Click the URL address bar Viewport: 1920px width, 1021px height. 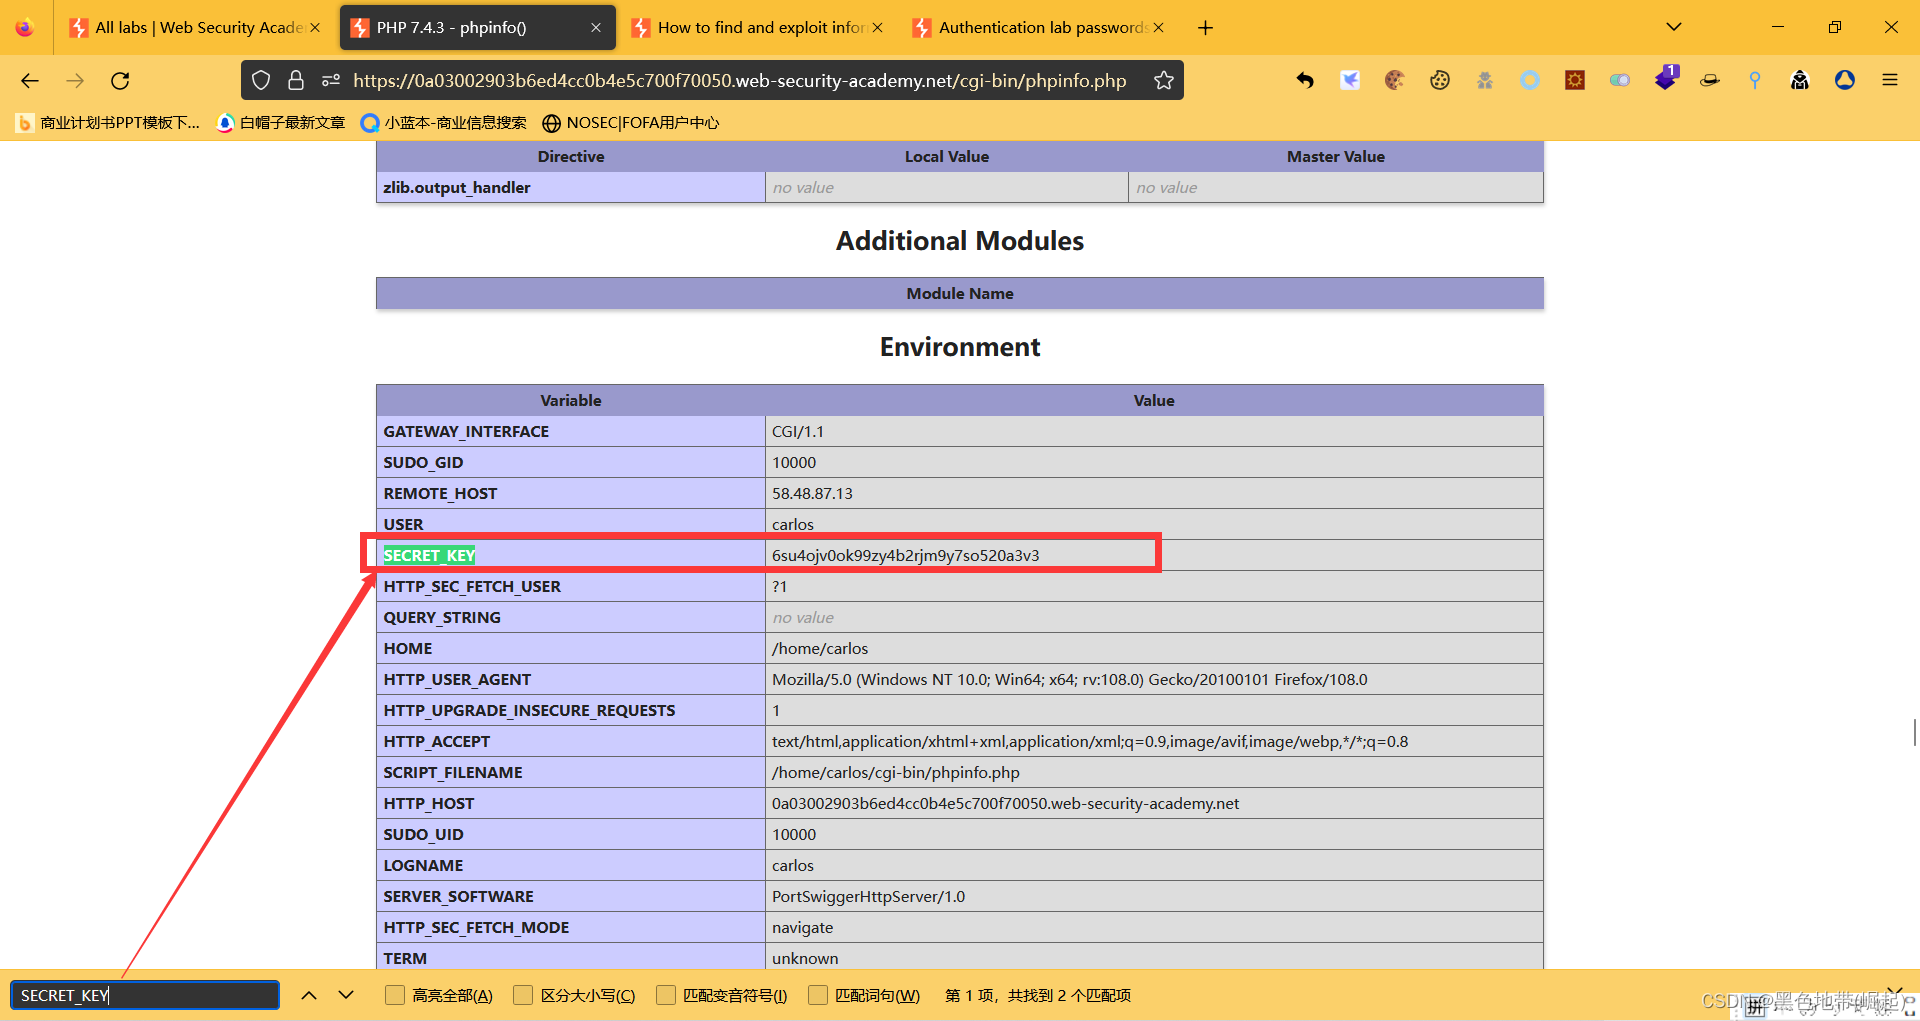tap(740, 81)
